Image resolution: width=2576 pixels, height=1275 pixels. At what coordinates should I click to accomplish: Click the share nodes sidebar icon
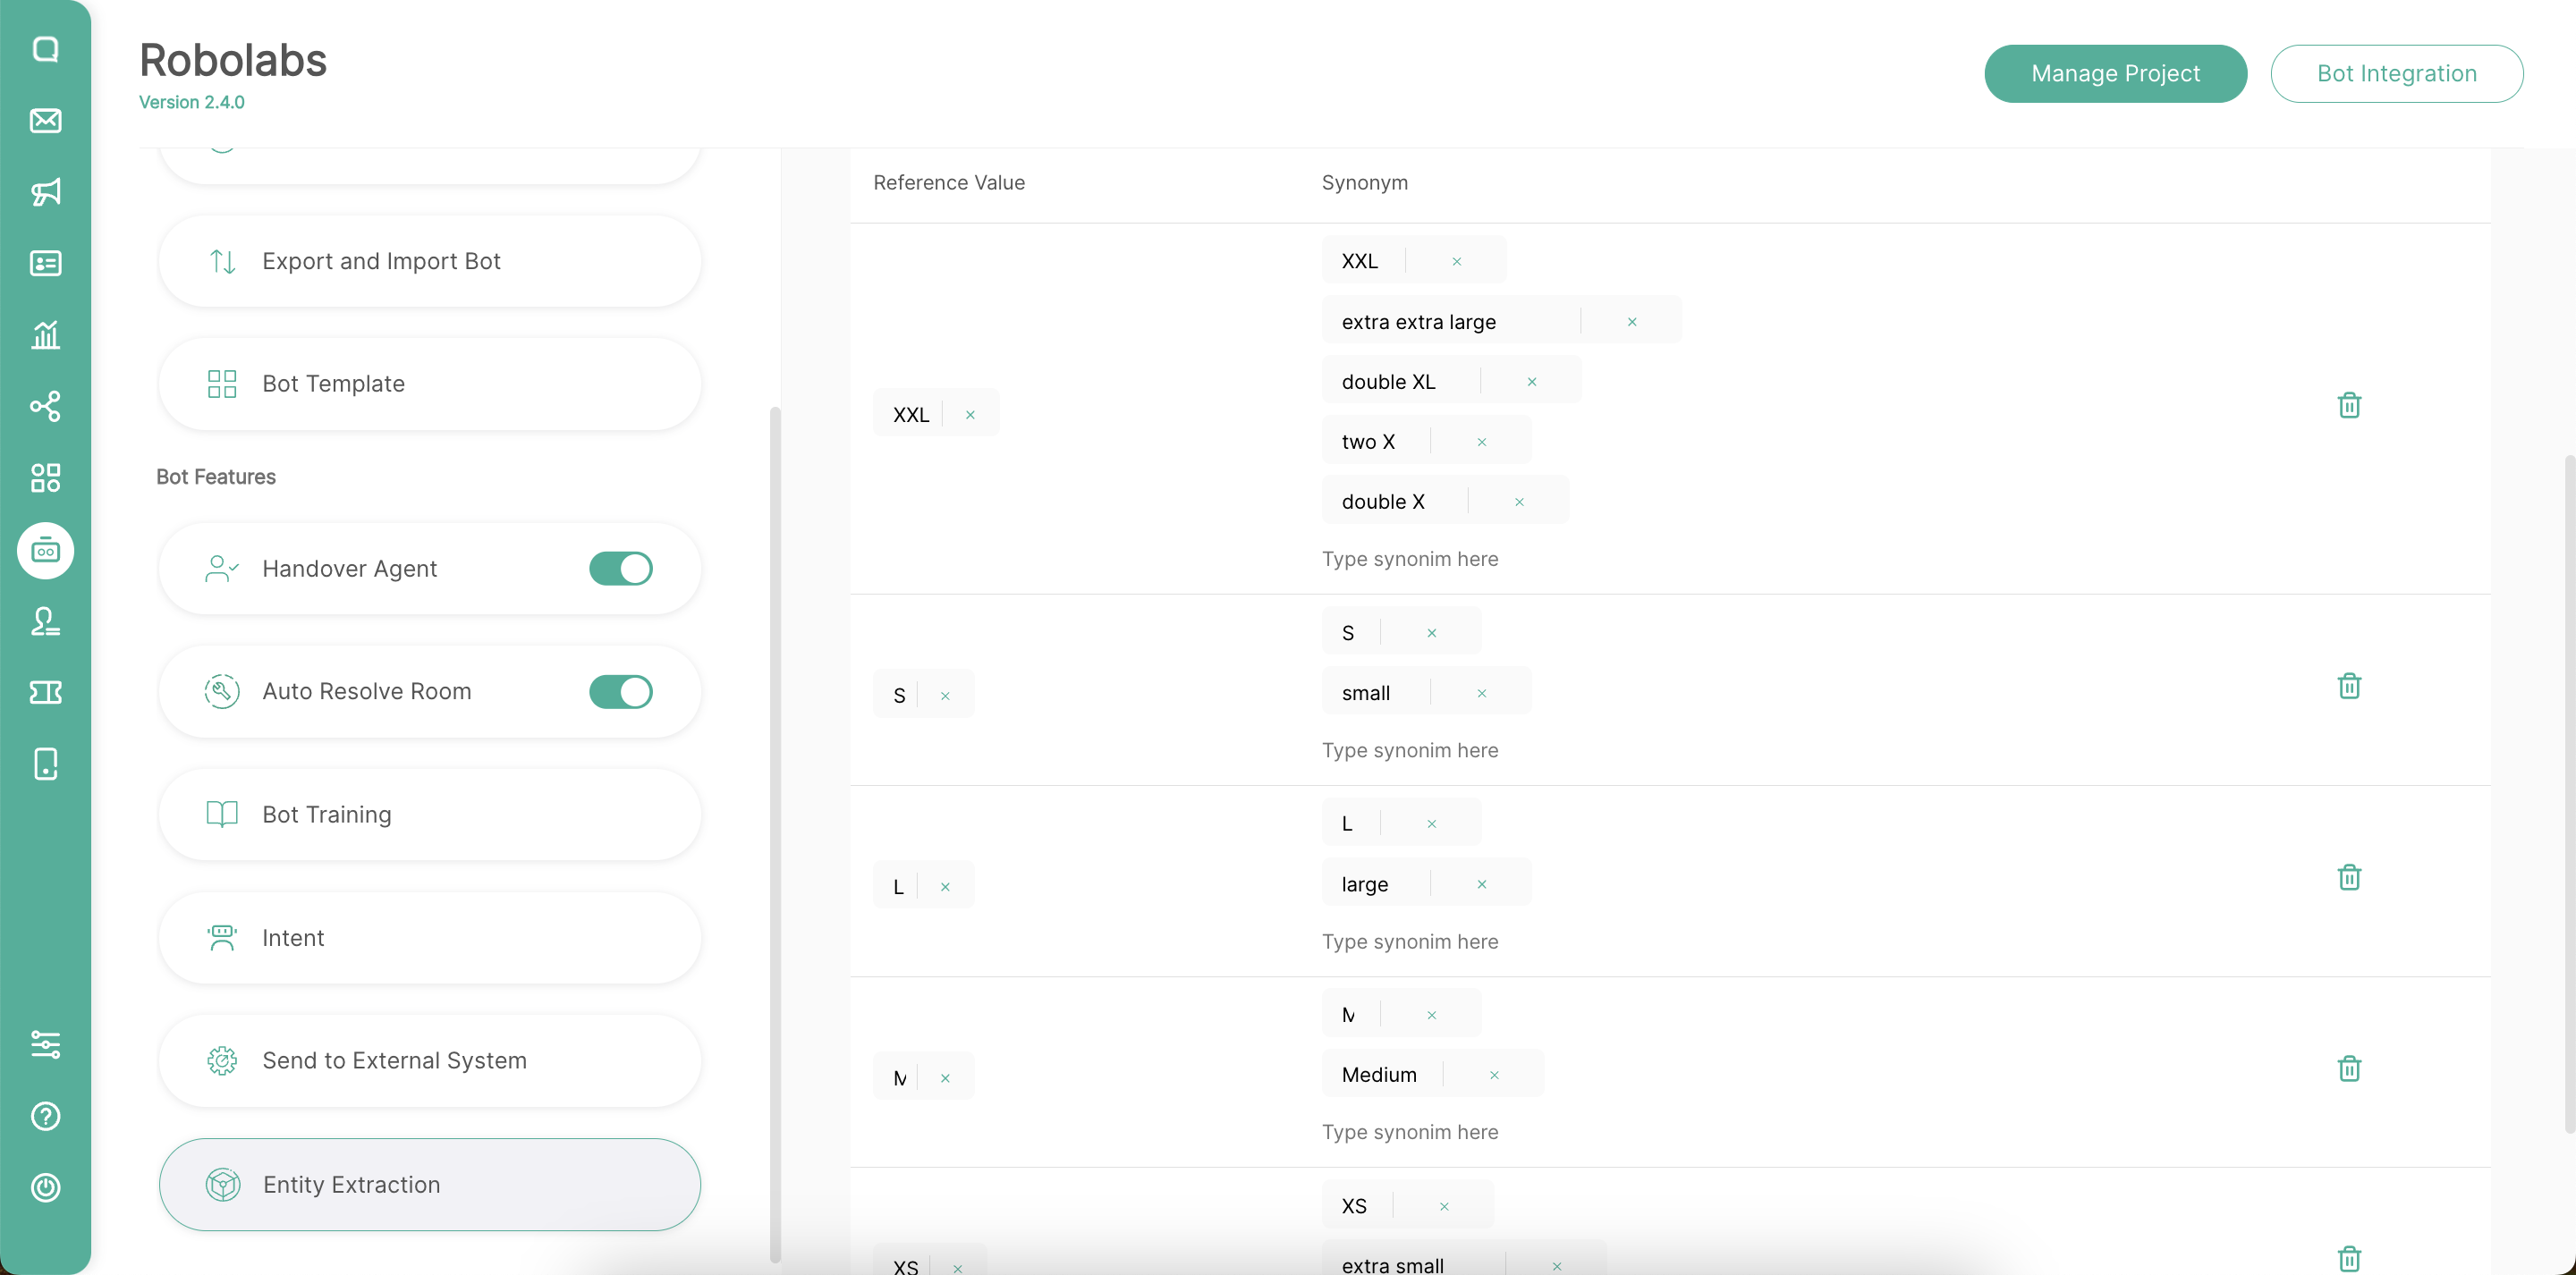[46, 406]
